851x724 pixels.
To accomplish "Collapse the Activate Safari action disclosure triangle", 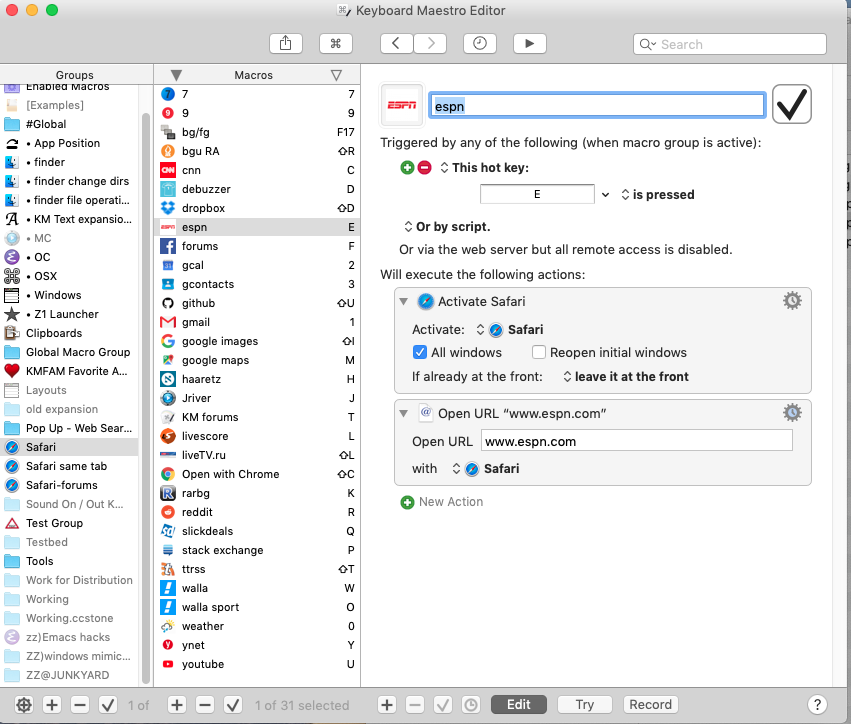I will [404, 302].
